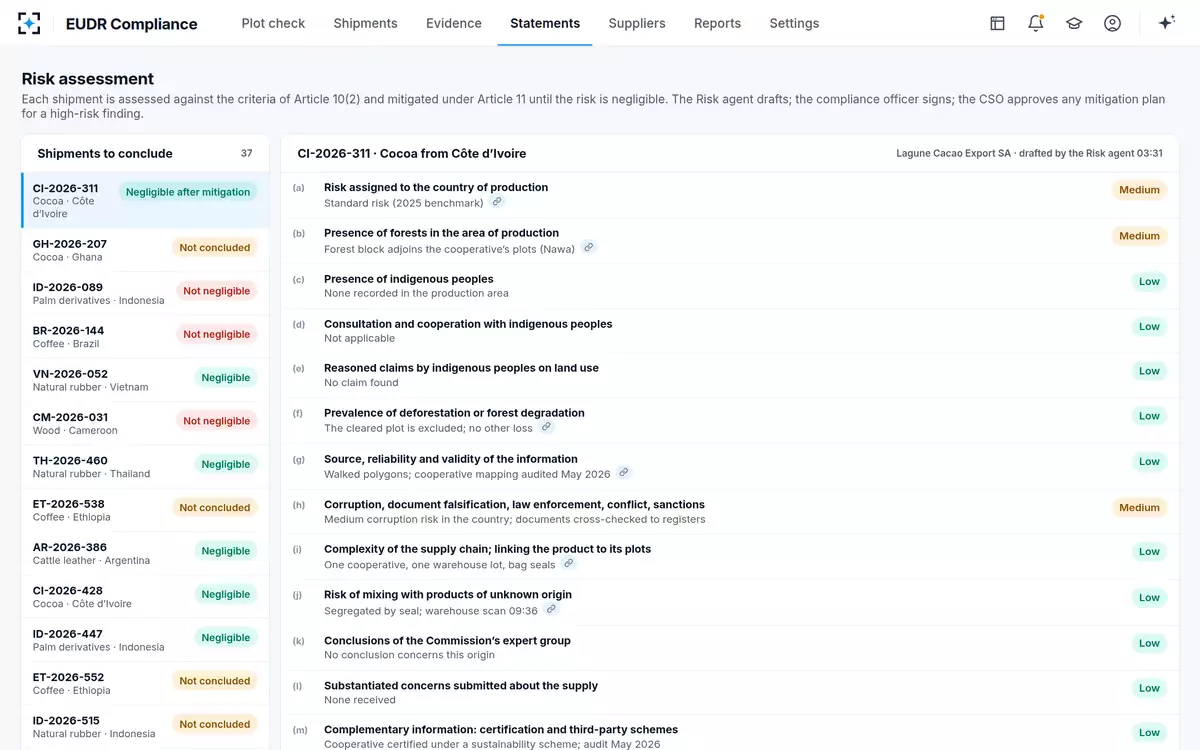This screenshot has height=750, width=1200.
Task: Select shipment TH-2026-460 Natural rubber Thailand
Action: (146, 467)
